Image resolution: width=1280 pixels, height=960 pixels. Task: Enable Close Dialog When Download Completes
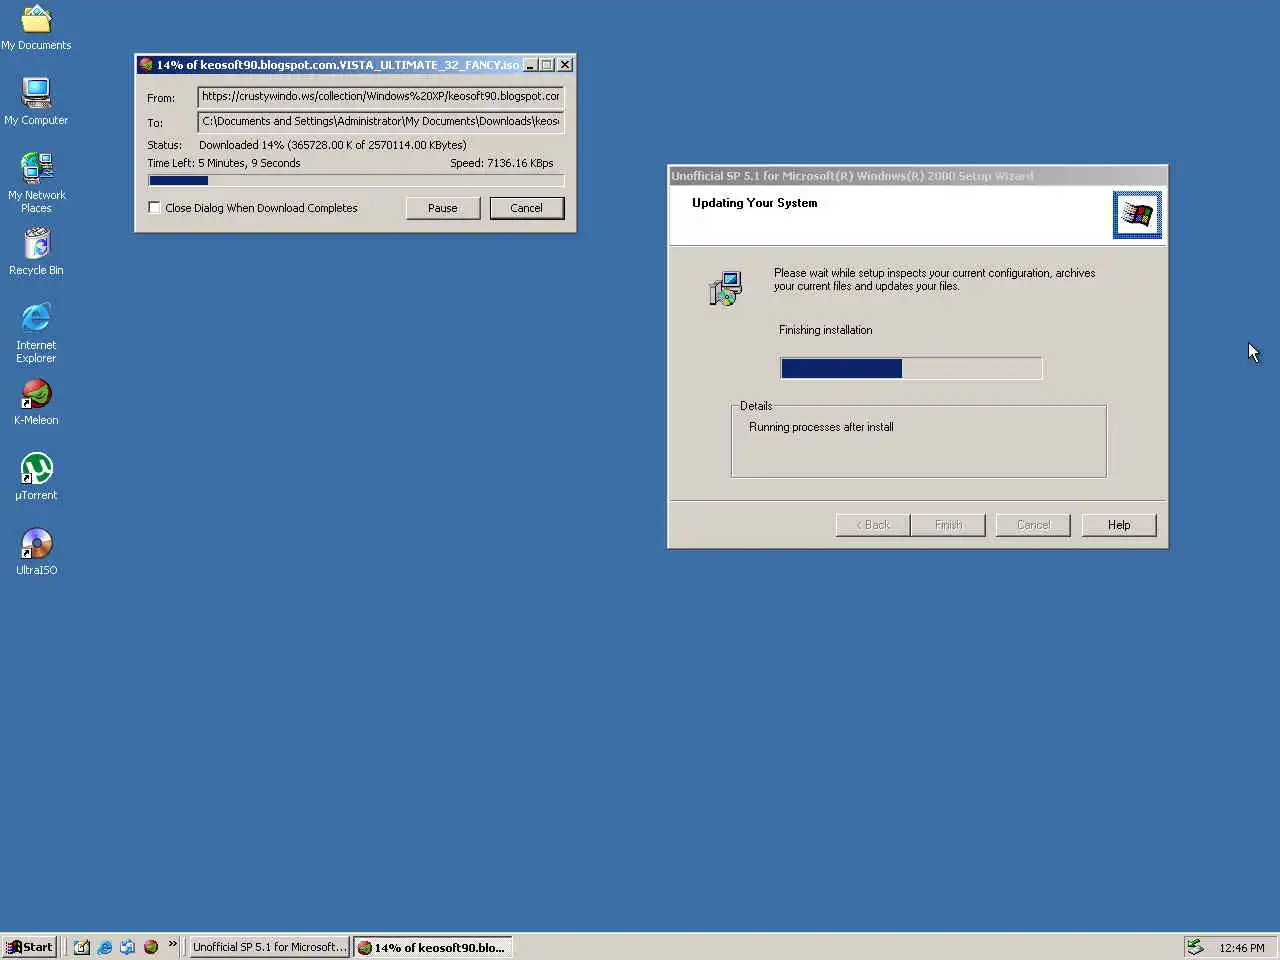click(x=154, y=208)
